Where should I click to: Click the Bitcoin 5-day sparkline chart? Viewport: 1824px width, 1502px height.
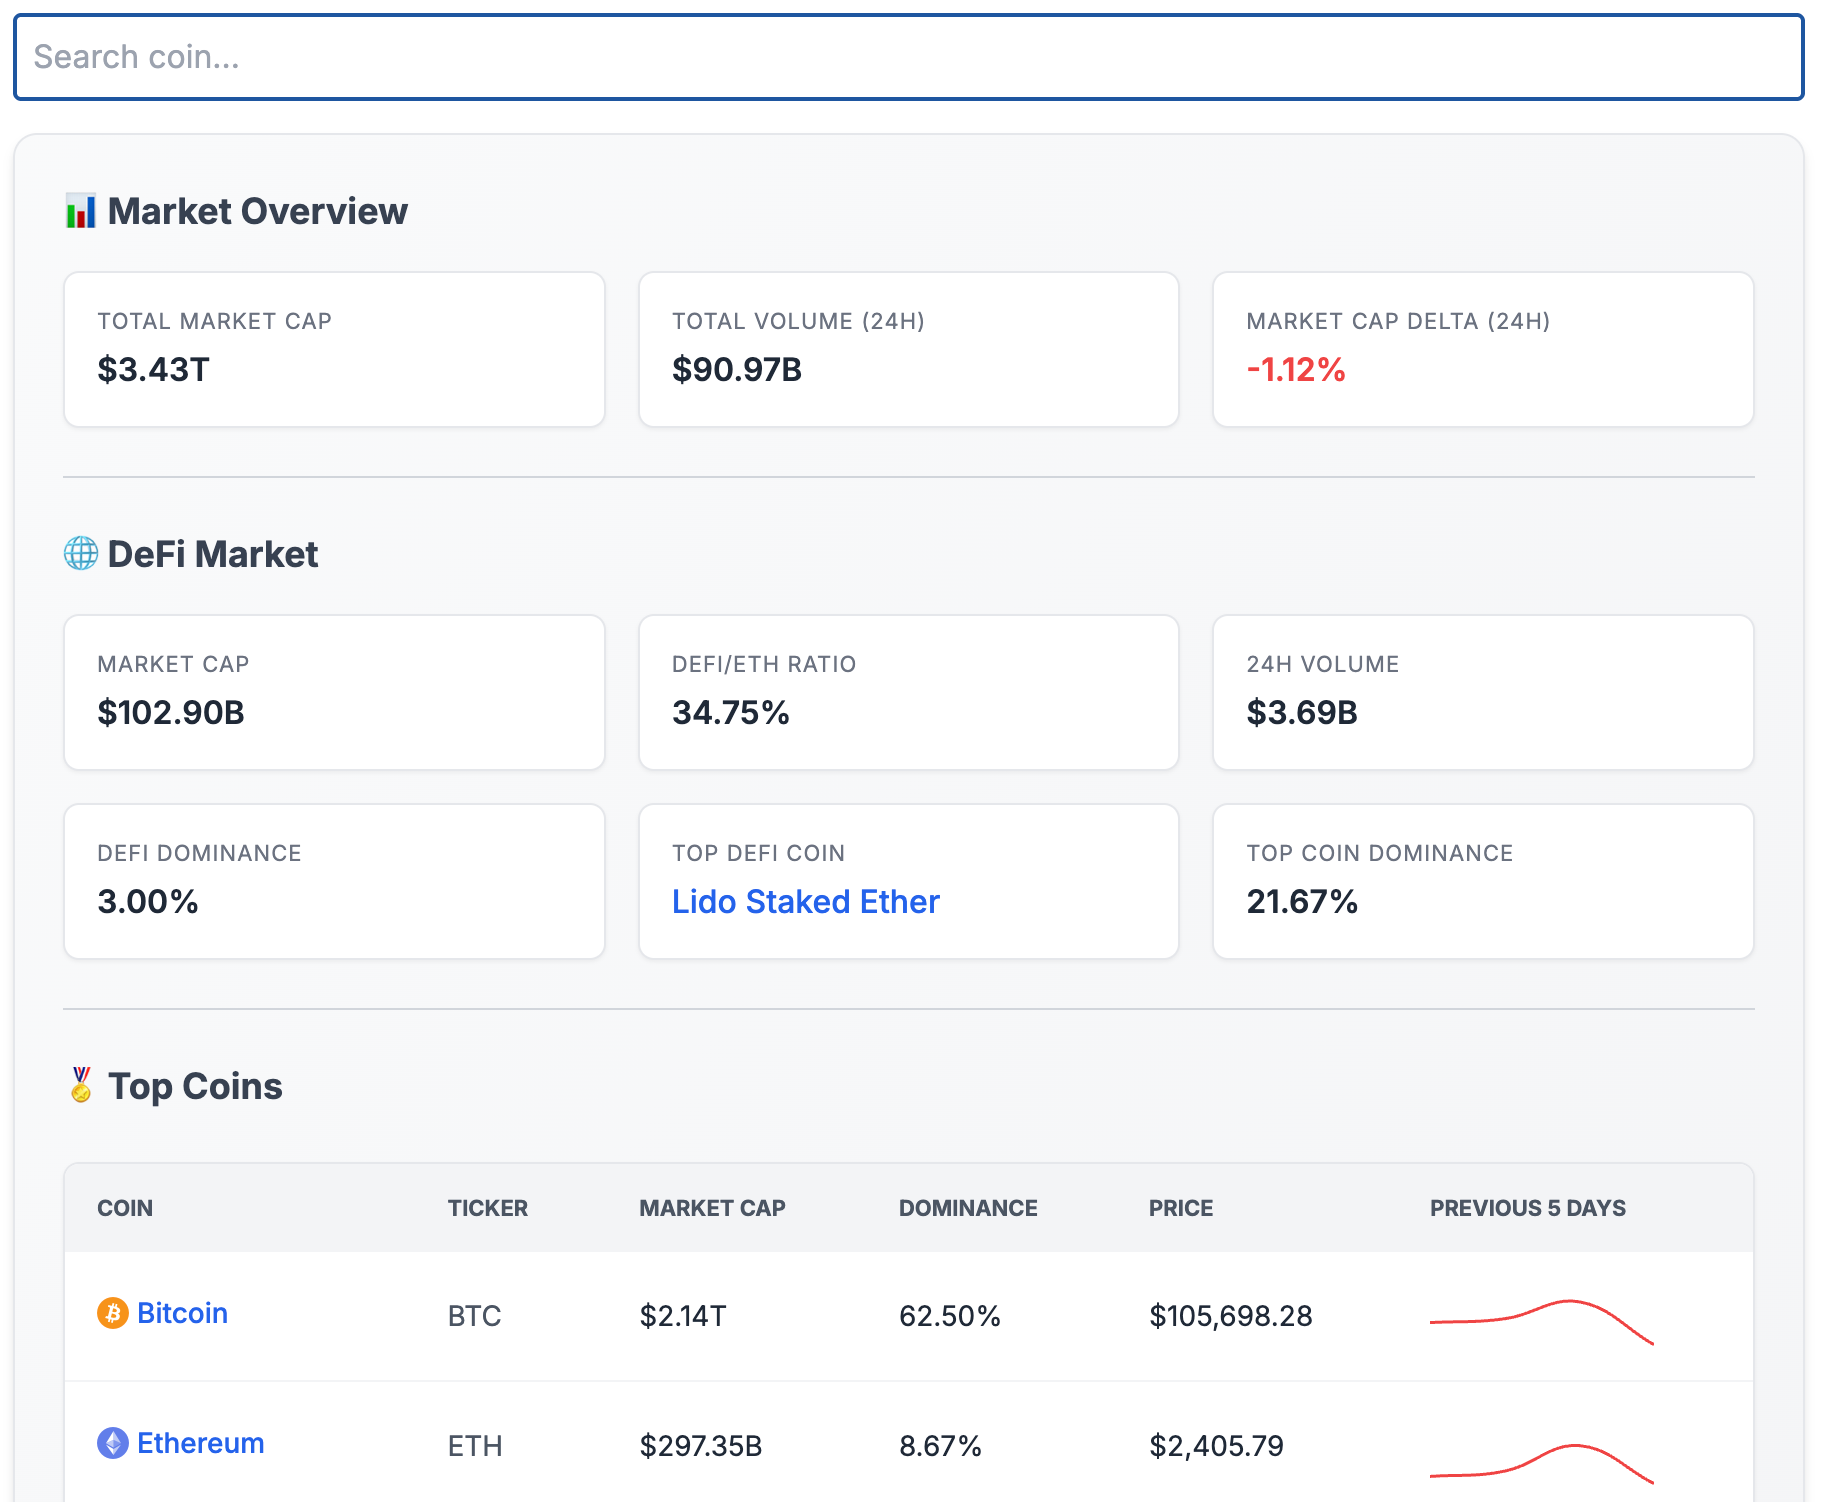[x=1541, y=1321]
